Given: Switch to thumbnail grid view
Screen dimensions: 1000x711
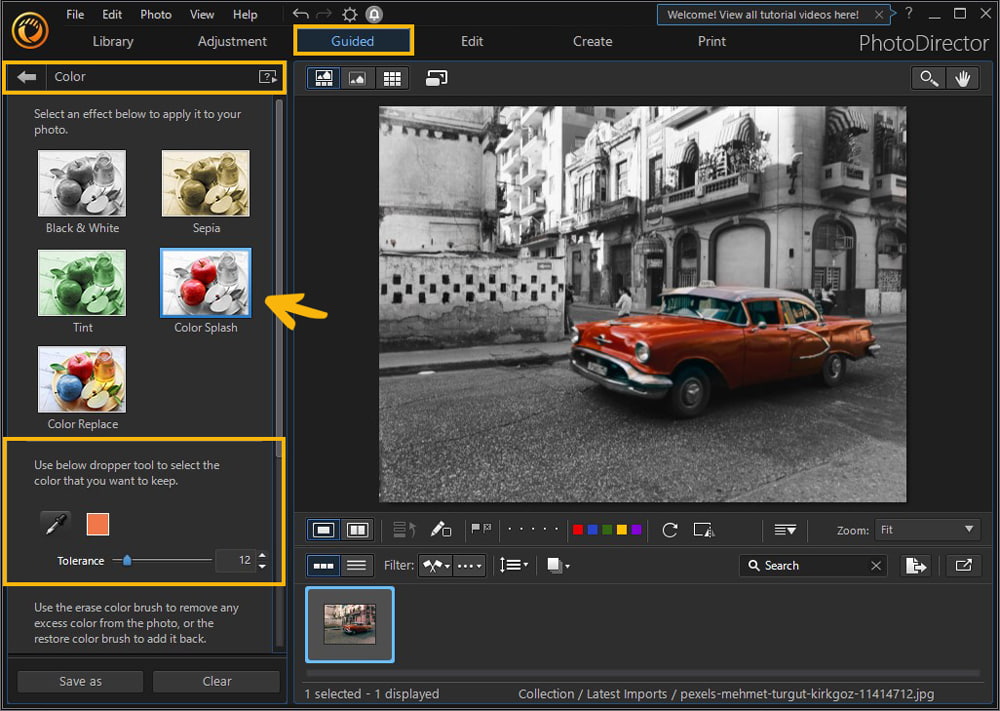Looking at the screenshot, I should coord(392,77).
